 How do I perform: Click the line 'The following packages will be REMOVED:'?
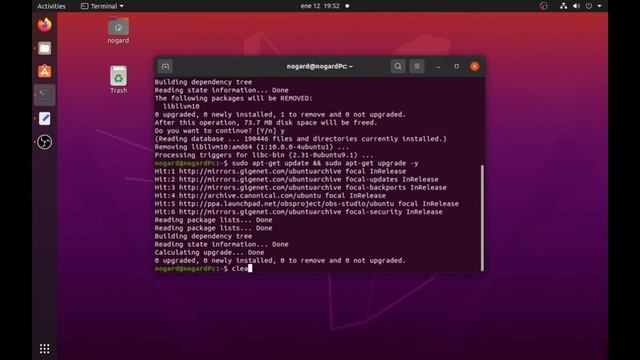(233, 98)
